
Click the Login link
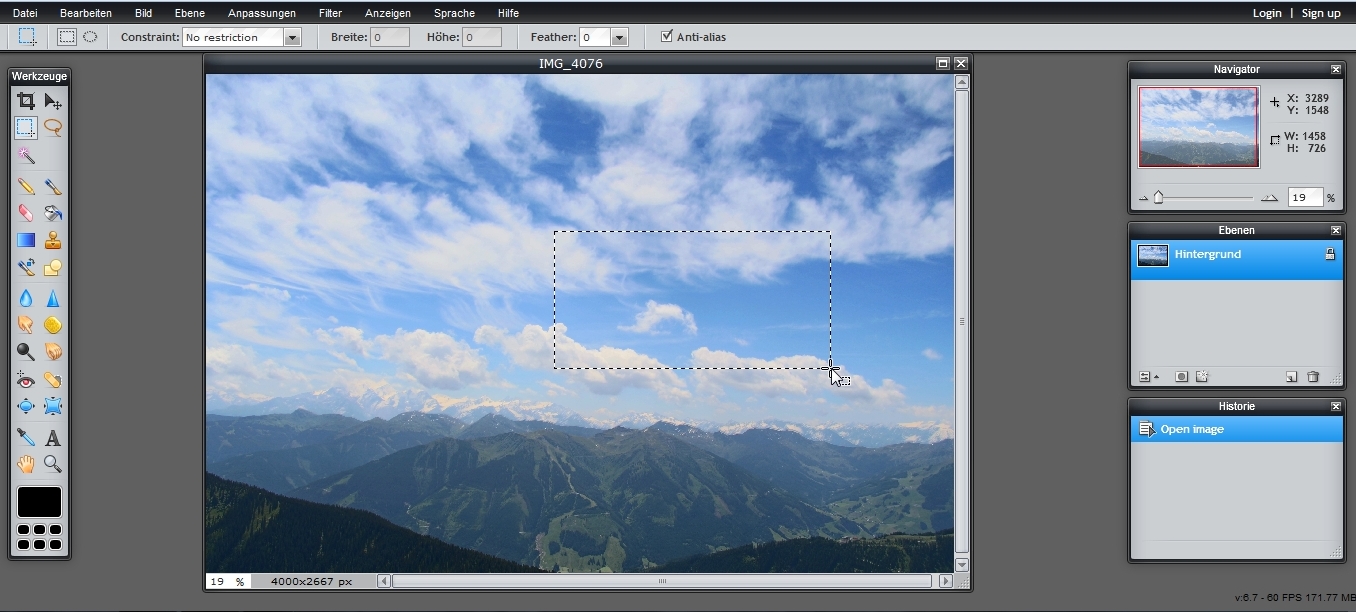[x=1267, y=13]
